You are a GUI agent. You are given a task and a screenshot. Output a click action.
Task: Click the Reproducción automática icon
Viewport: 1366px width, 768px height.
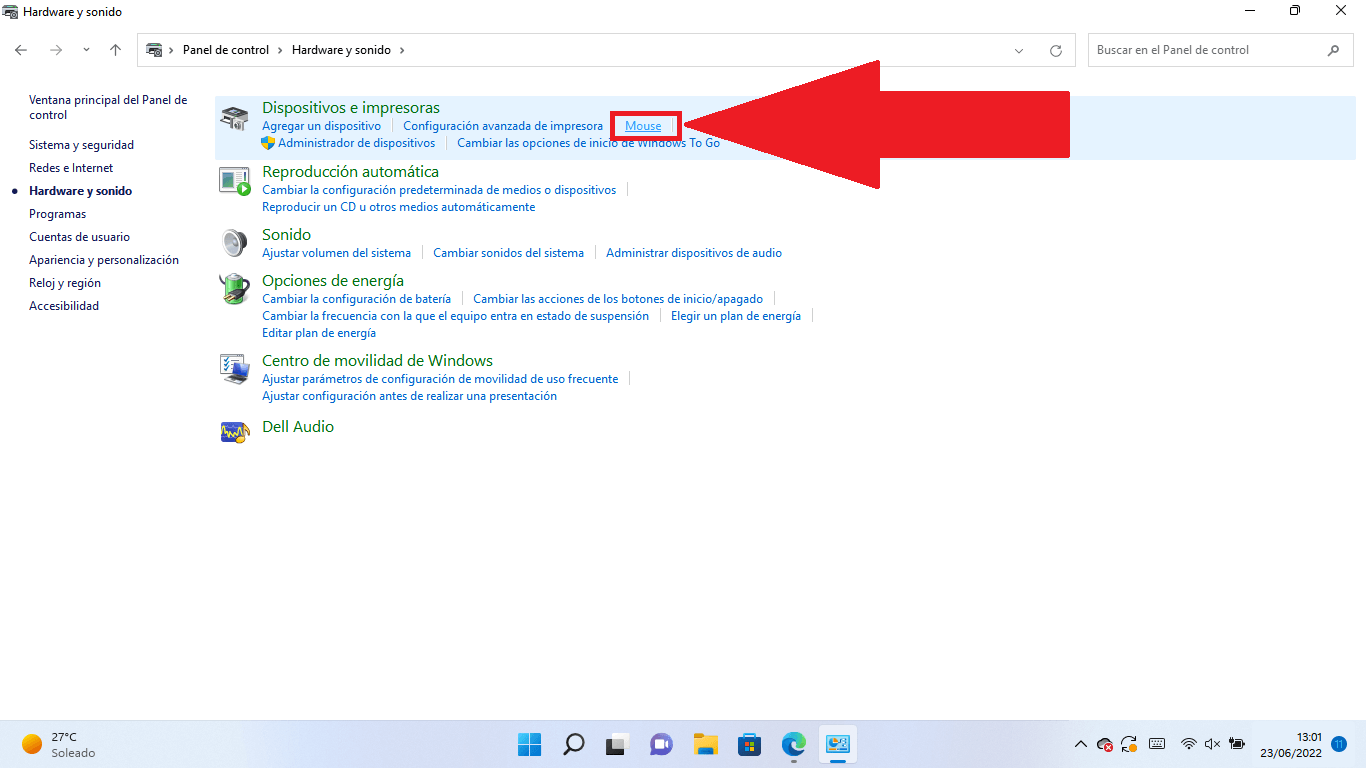click(x=234, y=181)
